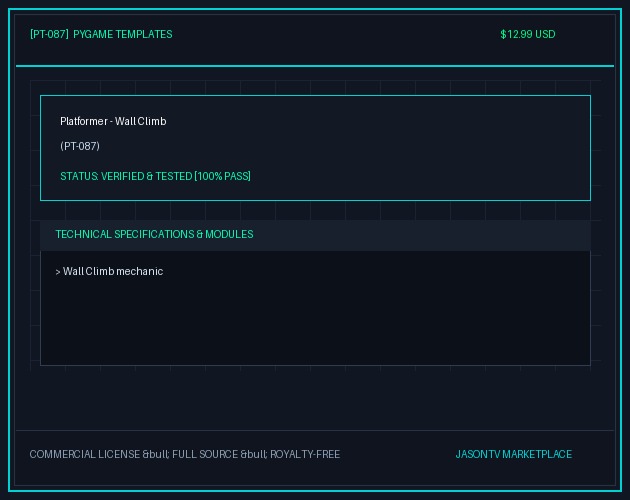Viewport: 630px width, 500px height.
Task: Click the STATUS VERIFIED & TESTED line
Action: coord(155,176)
